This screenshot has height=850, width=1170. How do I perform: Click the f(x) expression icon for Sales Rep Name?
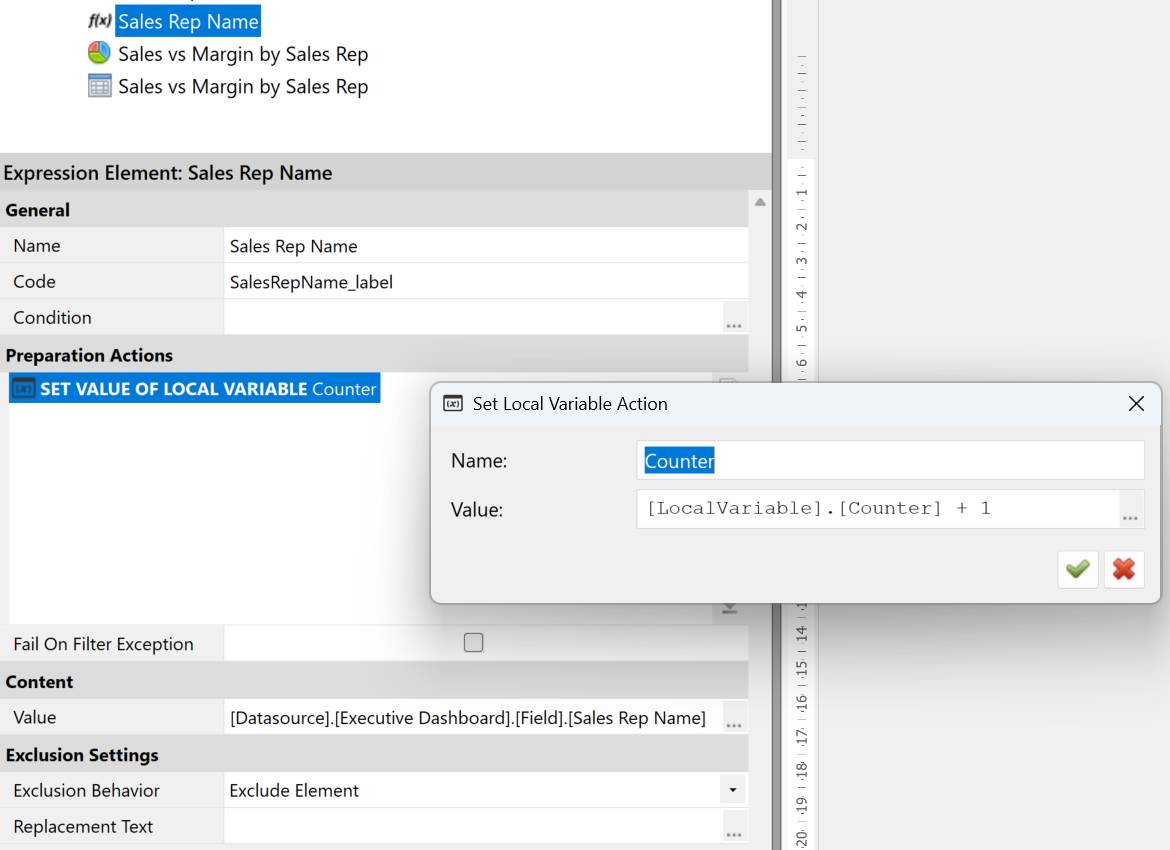click(x=99, y=21)
